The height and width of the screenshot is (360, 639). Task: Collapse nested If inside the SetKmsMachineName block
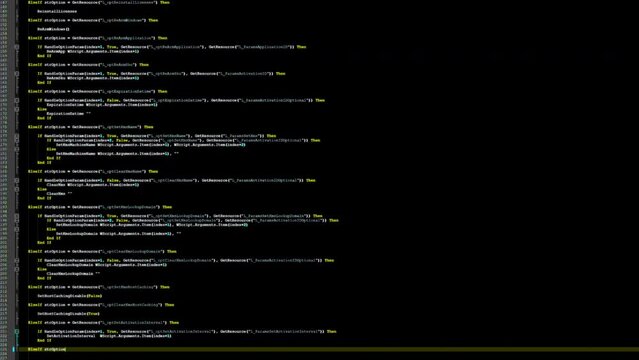17,140
